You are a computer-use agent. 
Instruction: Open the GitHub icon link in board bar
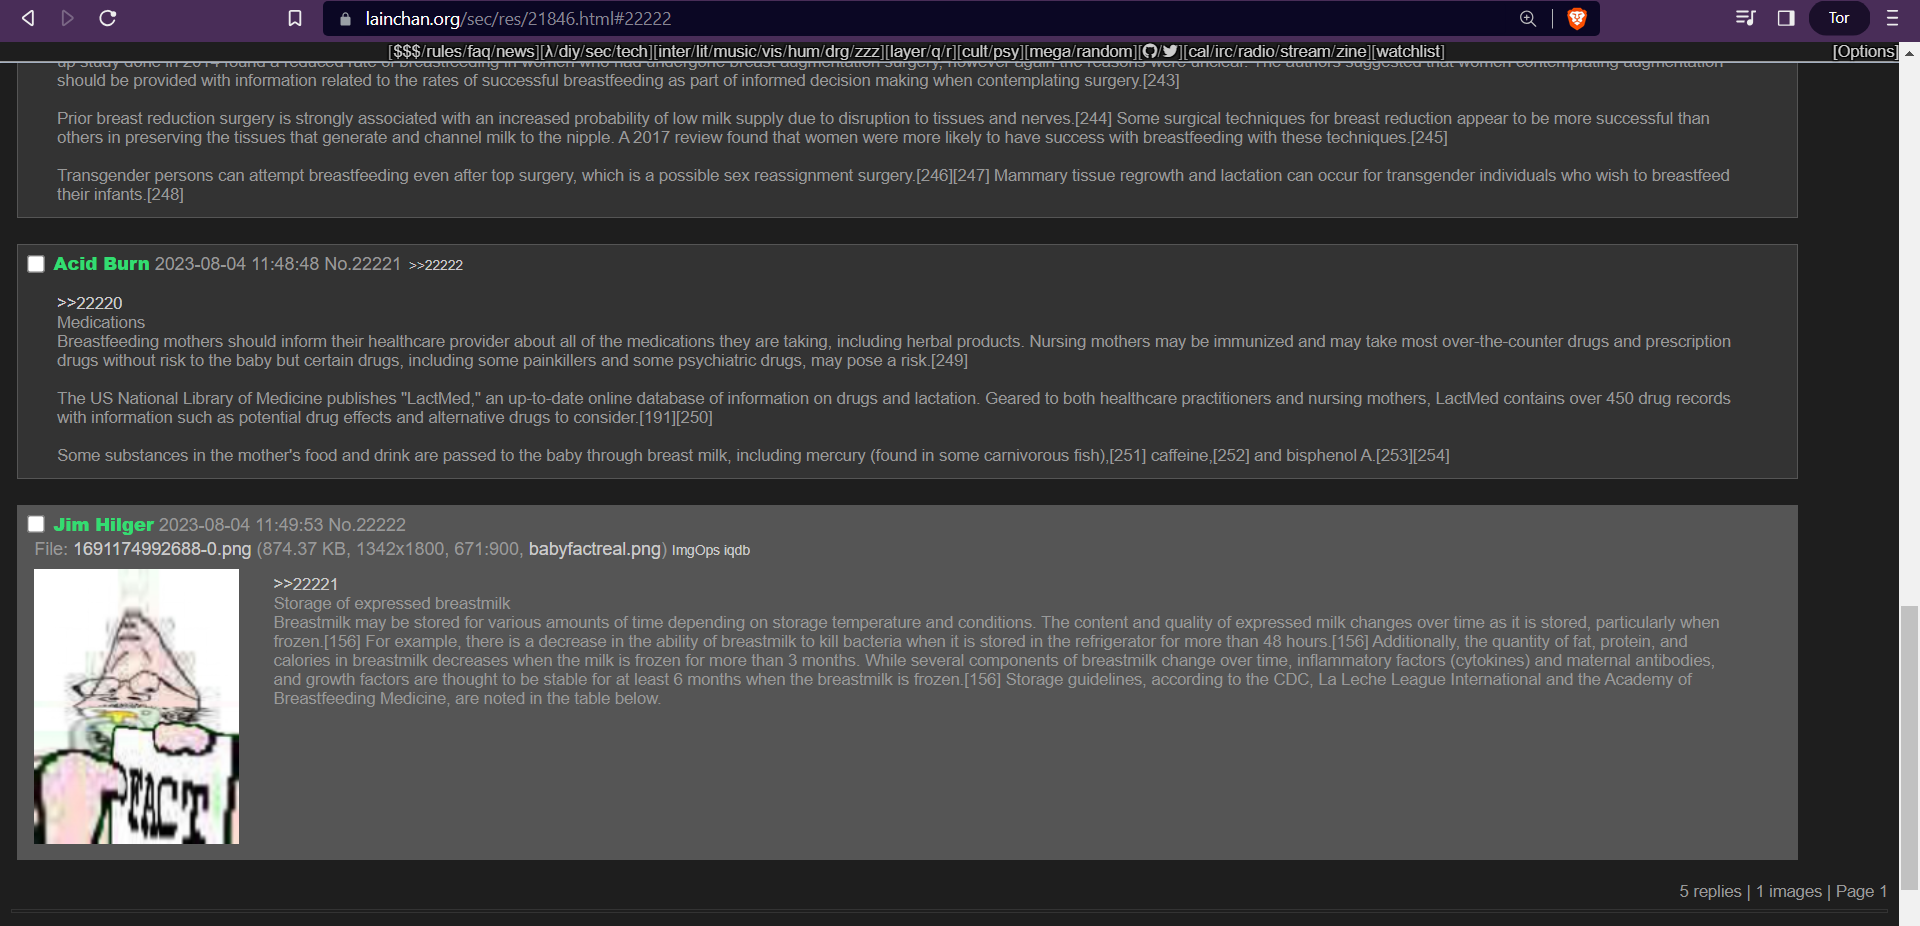pos(1149,51)
